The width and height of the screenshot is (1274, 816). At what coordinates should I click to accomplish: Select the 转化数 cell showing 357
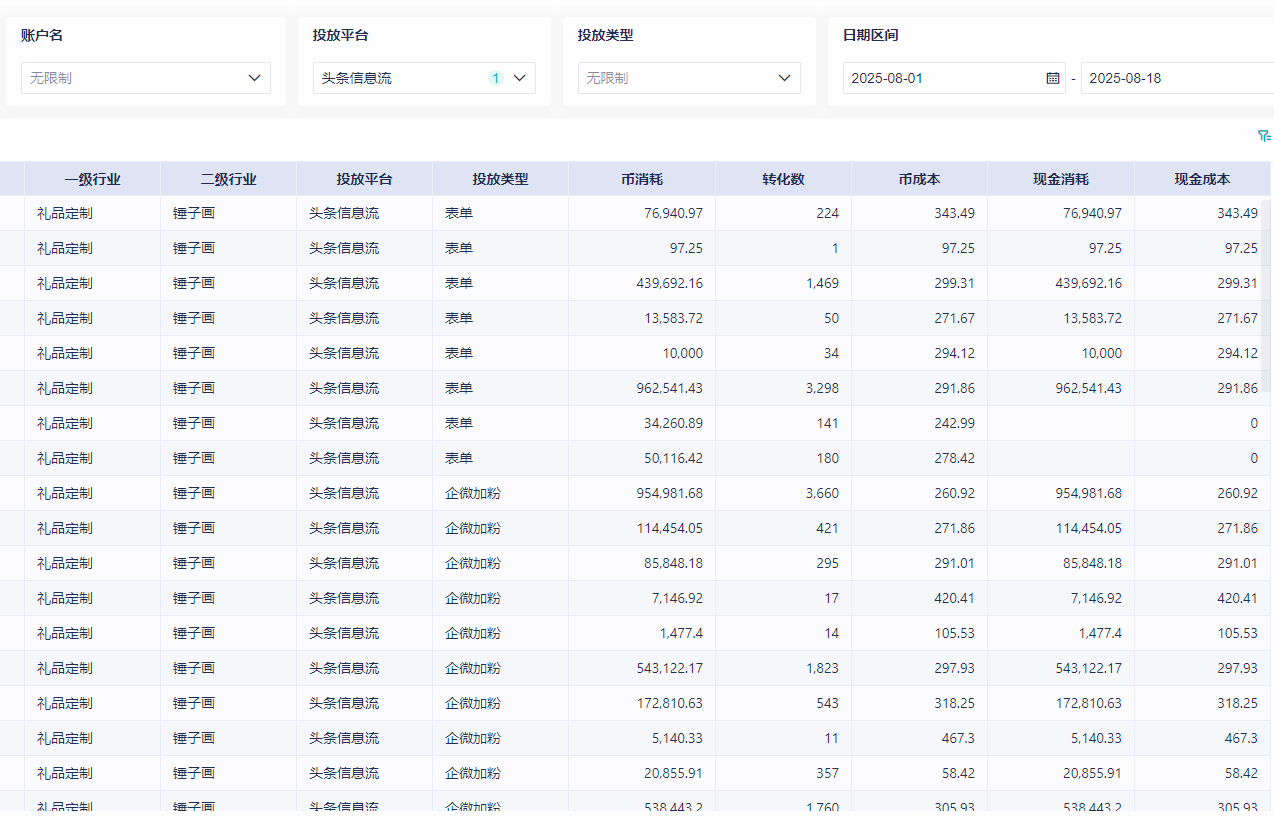tap(784, 773)
